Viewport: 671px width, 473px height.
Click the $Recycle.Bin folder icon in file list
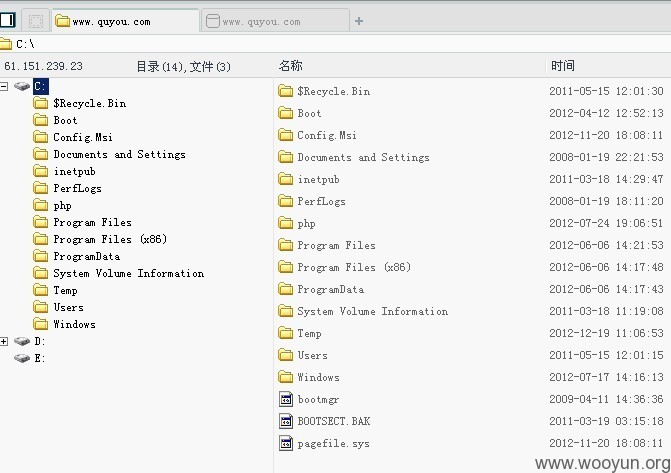click(x=285, y=91)
